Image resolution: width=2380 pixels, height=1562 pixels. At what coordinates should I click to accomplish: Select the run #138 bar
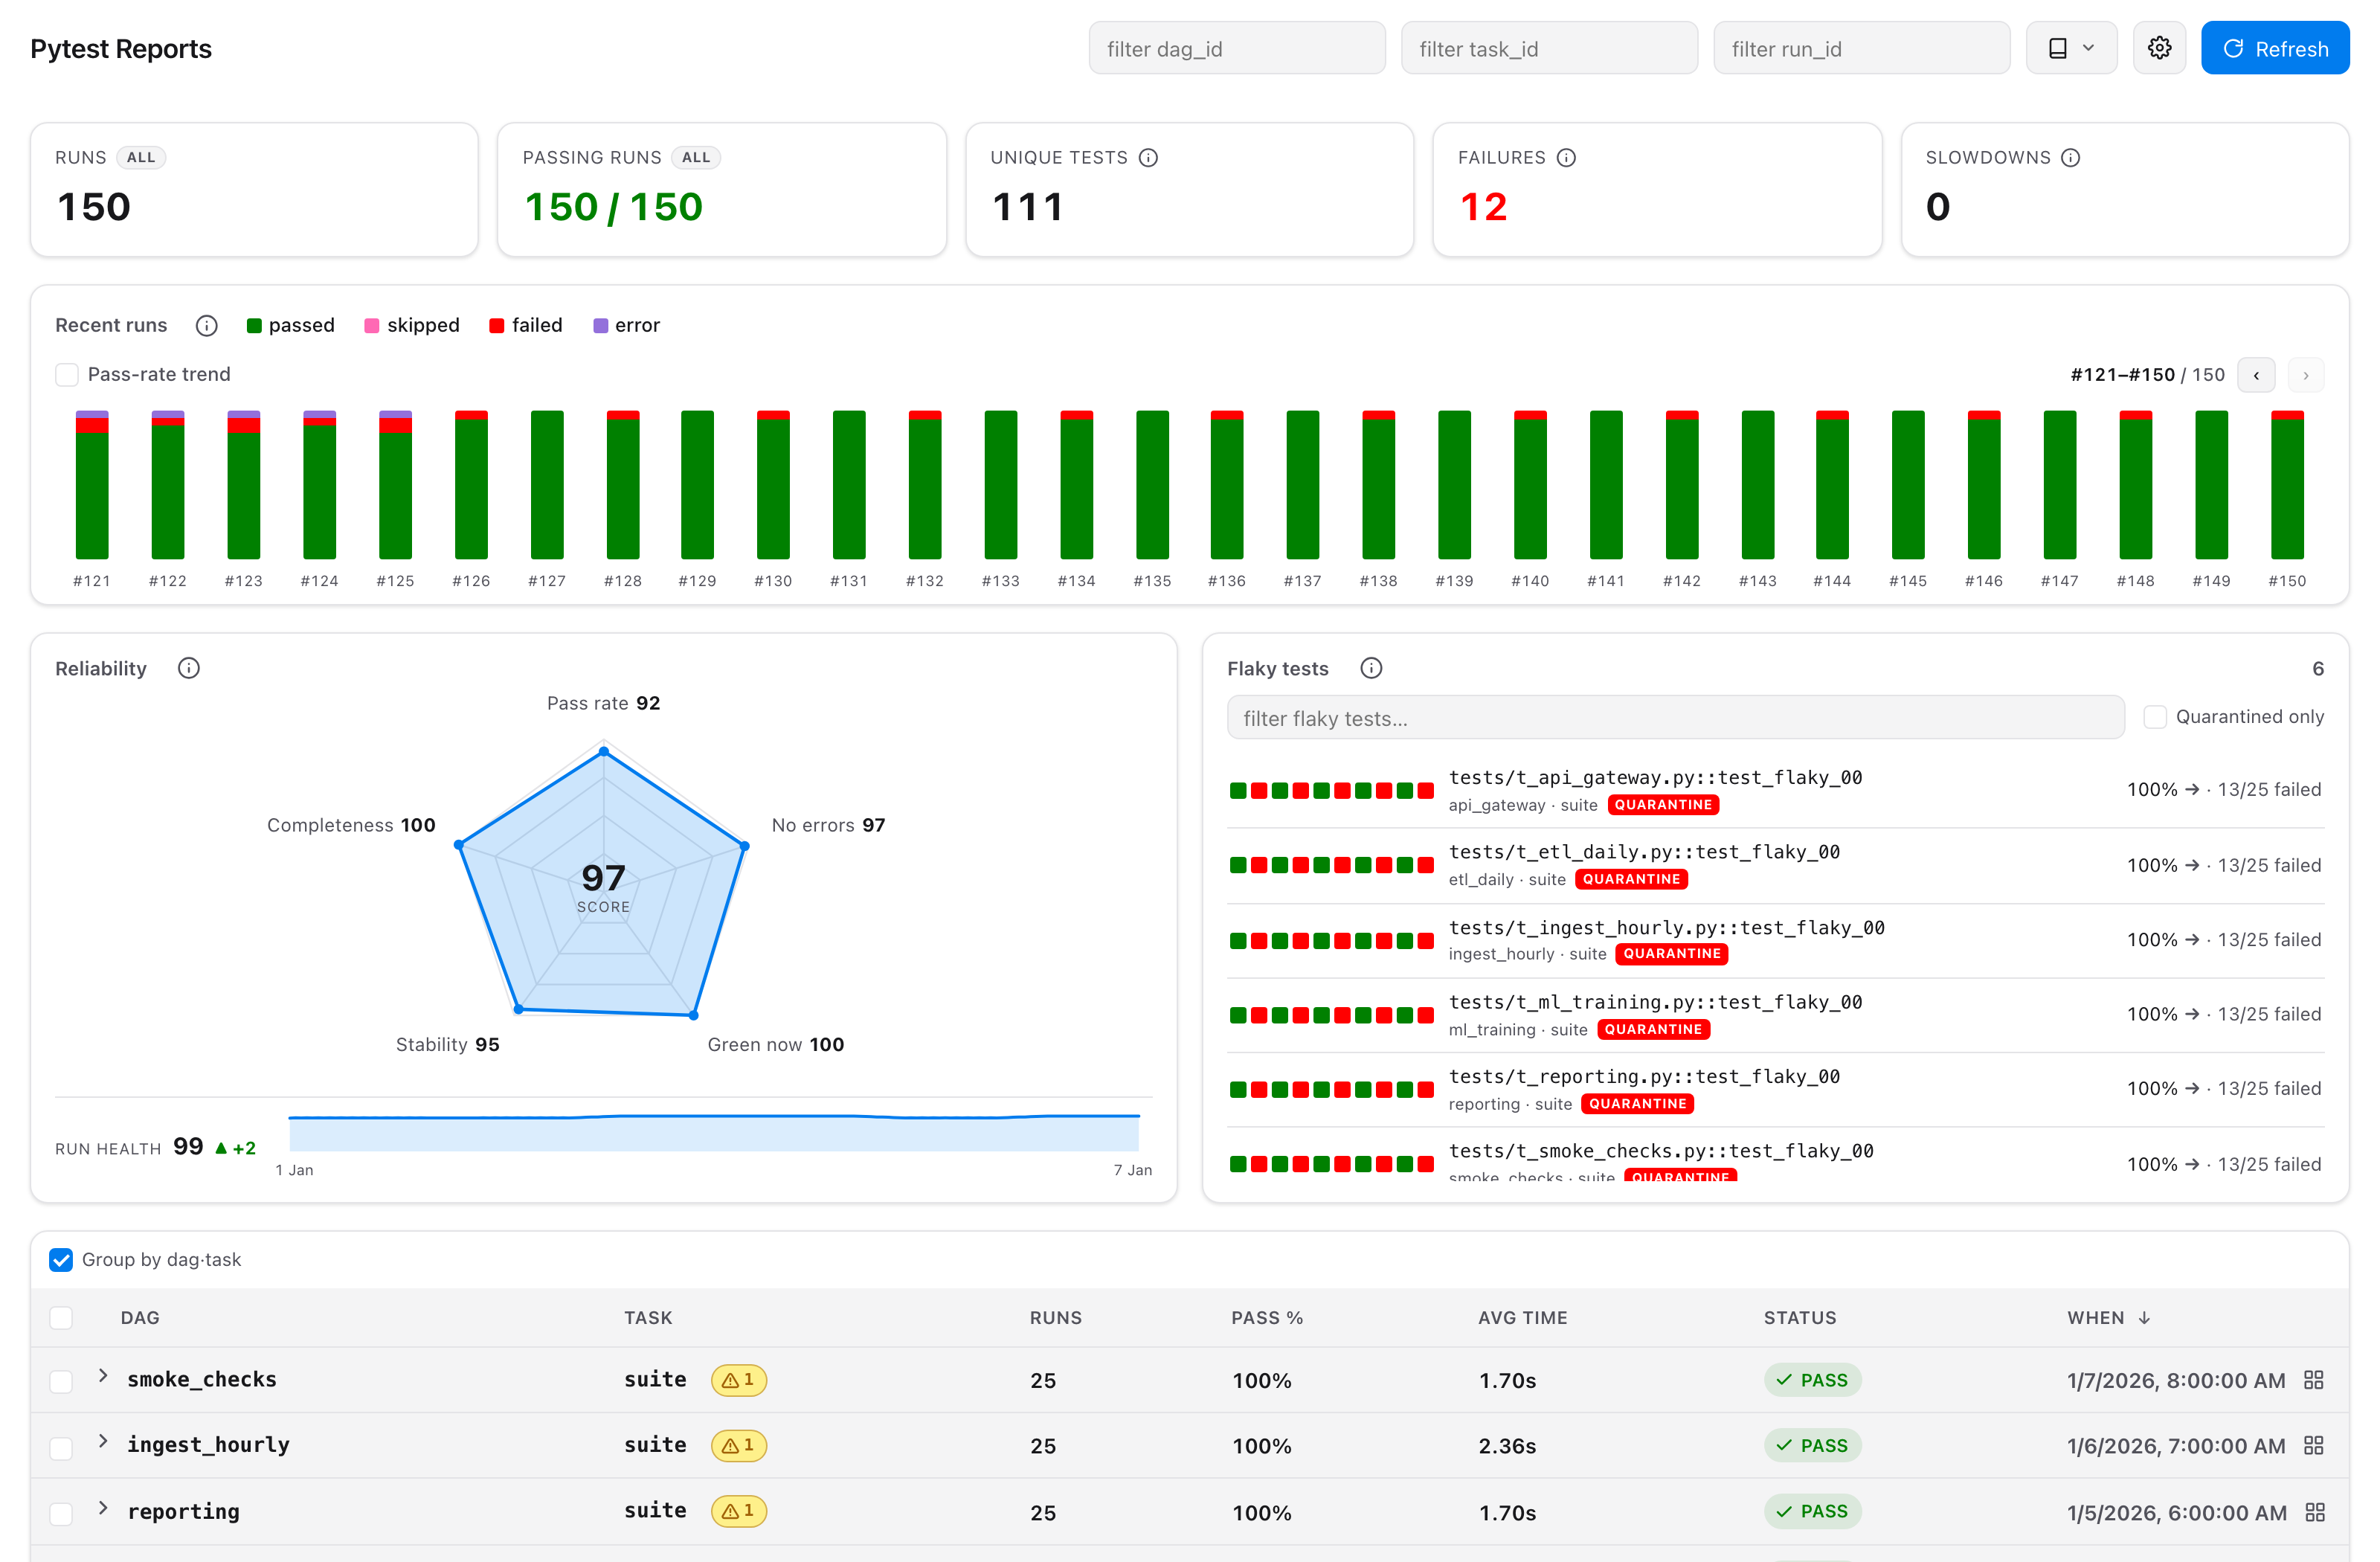pos(1378,485)
